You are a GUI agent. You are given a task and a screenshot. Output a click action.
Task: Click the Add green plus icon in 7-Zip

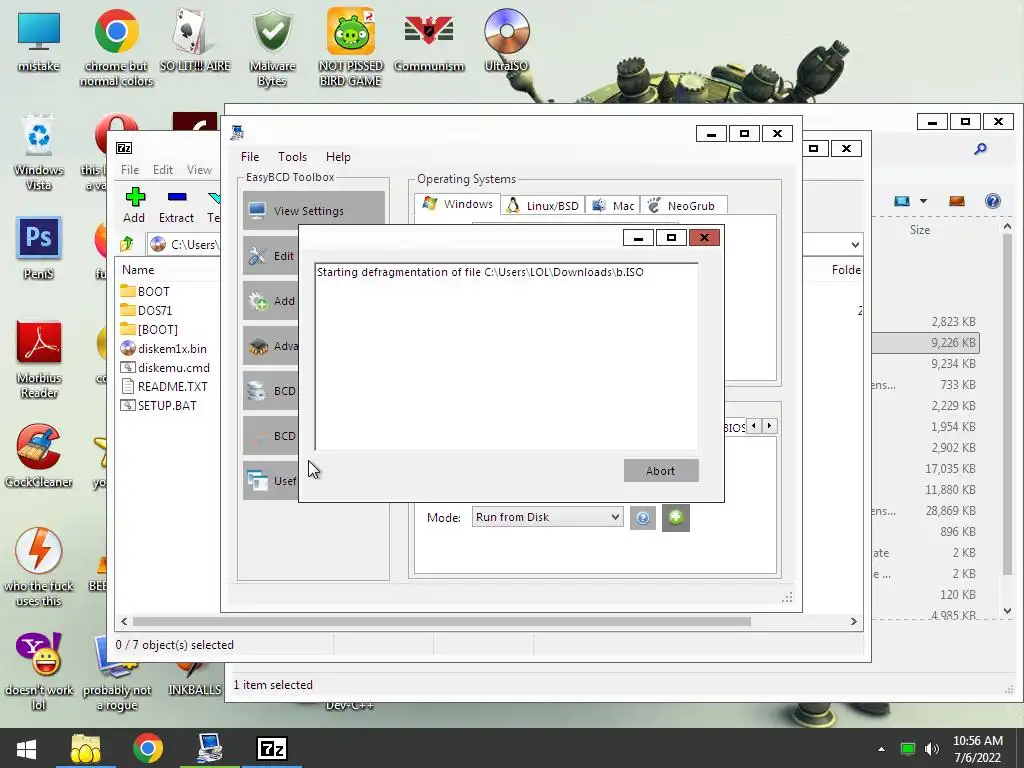tap(135, 205)
